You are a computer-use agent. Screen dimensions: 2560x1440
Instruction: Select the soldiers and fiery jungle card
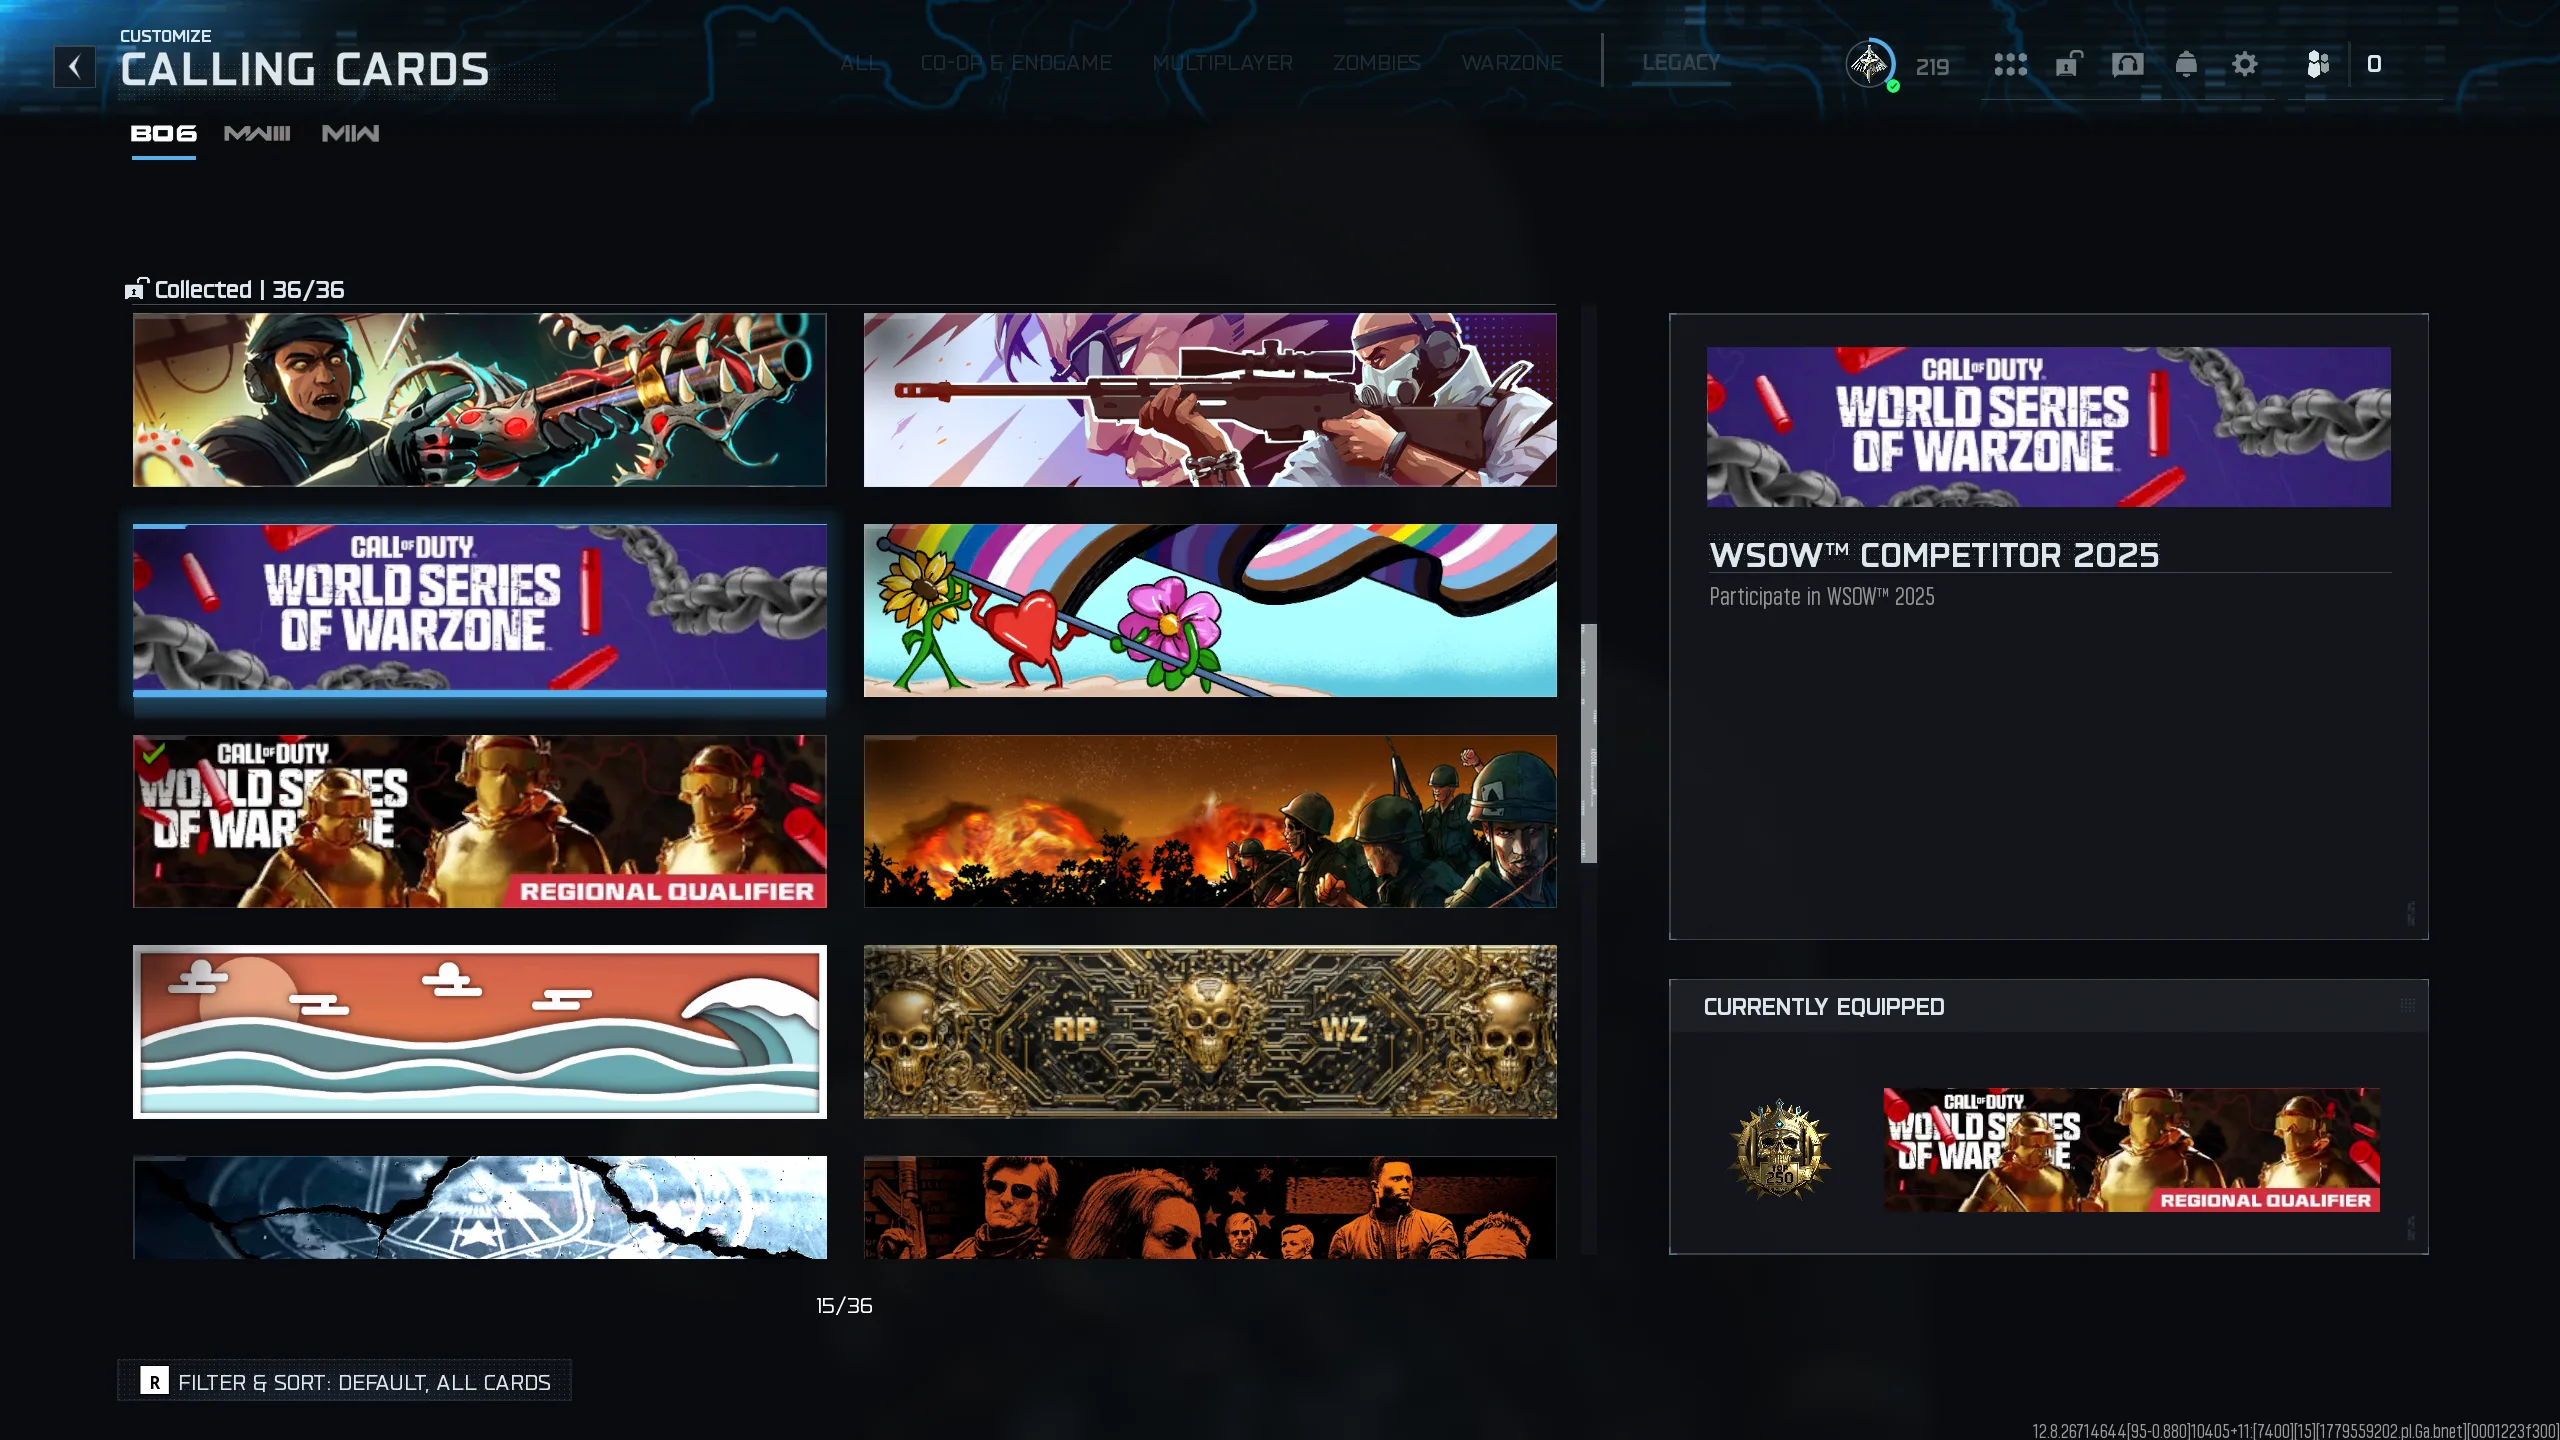1210,821
